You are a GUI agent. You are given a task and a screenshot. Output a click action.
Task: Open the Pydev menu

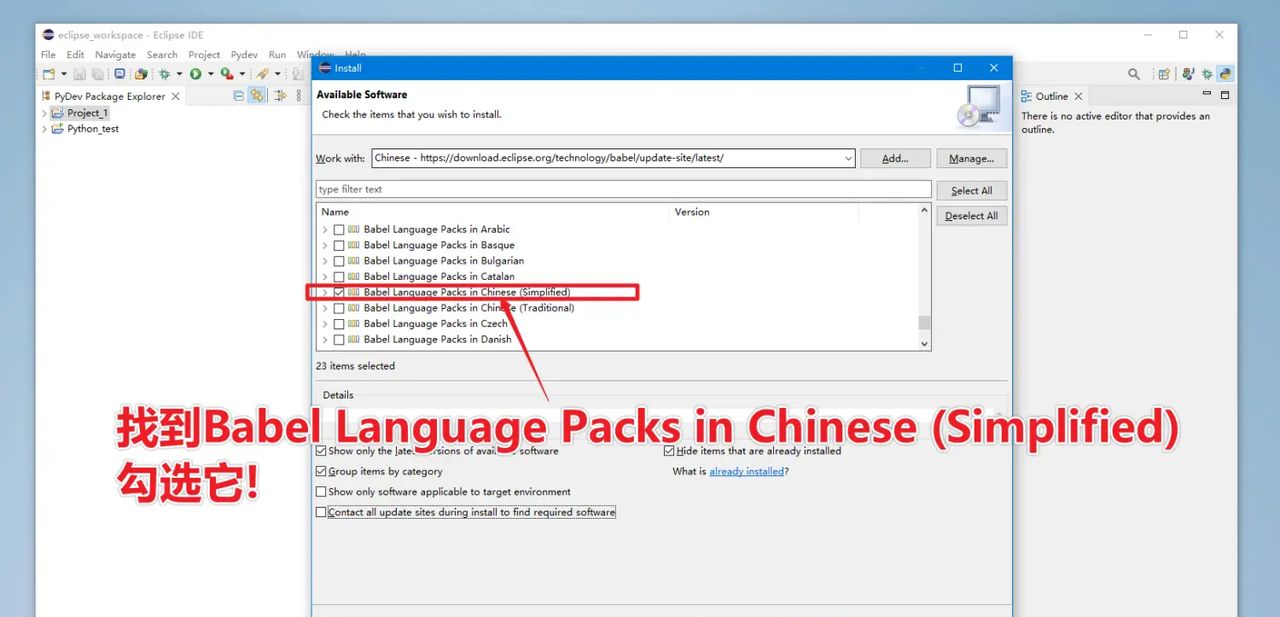(244, 55)
